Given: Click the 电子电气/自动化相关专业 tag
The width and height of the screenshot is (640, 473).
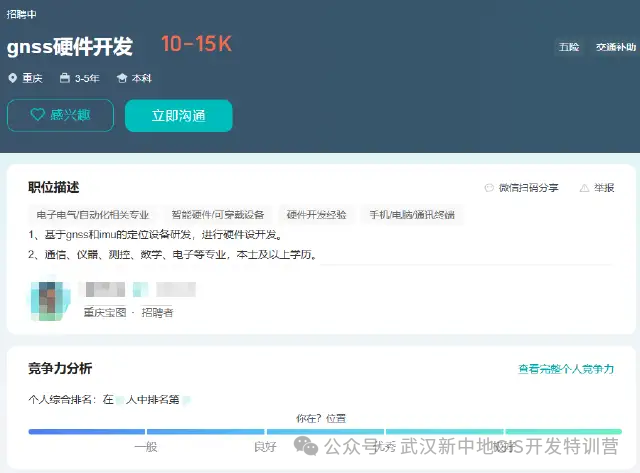Looking at the screenshot, I should [93, 215].
